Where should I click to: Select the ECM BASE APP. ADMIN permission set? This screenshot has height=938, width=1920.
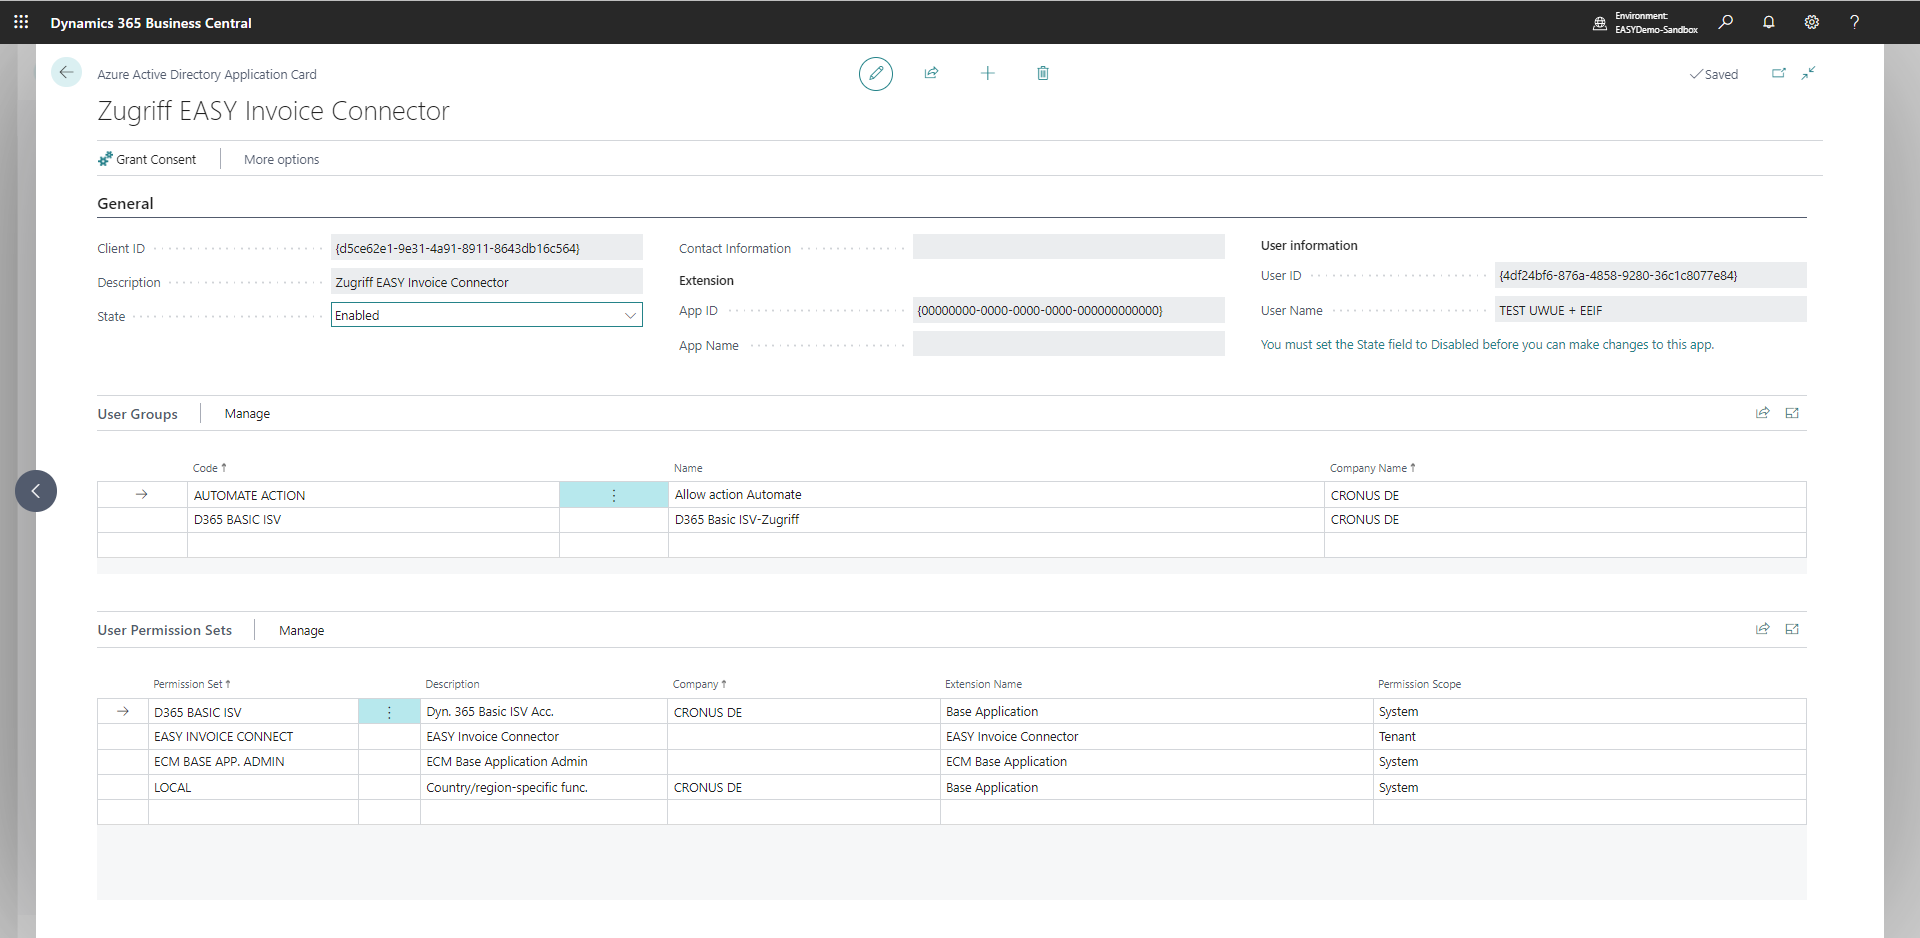[253, 762]
